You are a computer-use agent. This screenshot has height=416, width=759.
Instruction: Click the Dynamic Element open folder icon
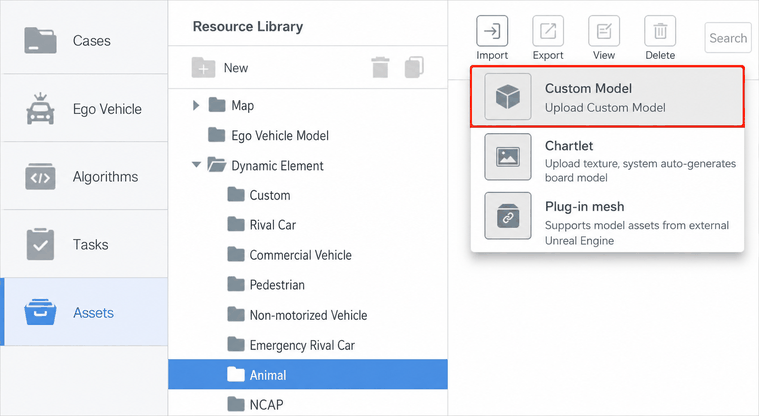coord(217,165)
